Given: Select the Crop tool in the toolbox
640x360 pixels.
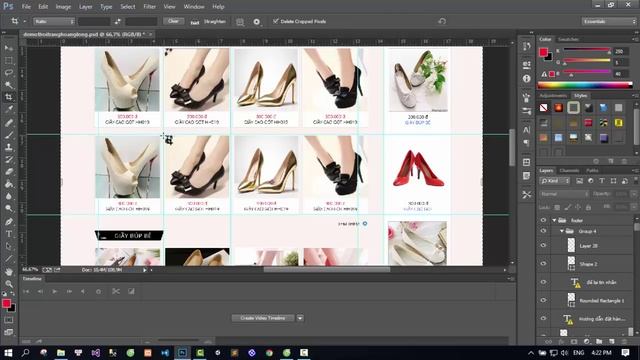Looking at the screenshot, I should coord(9,97).
